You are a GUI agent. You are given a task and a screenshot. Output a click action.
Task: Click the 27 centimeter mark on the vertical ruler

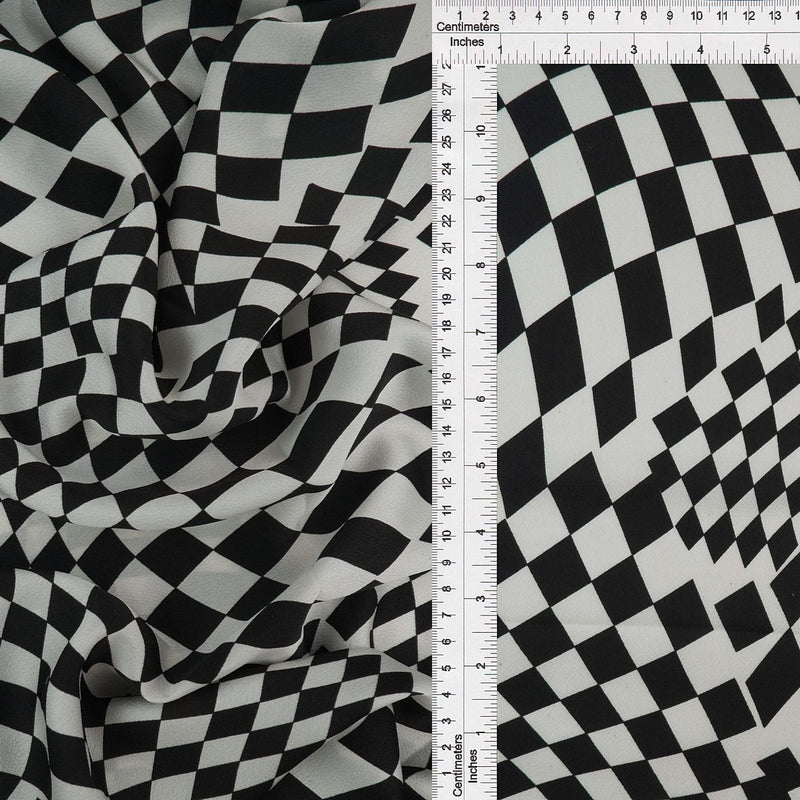pyautogui.click(x=447, y=89)
